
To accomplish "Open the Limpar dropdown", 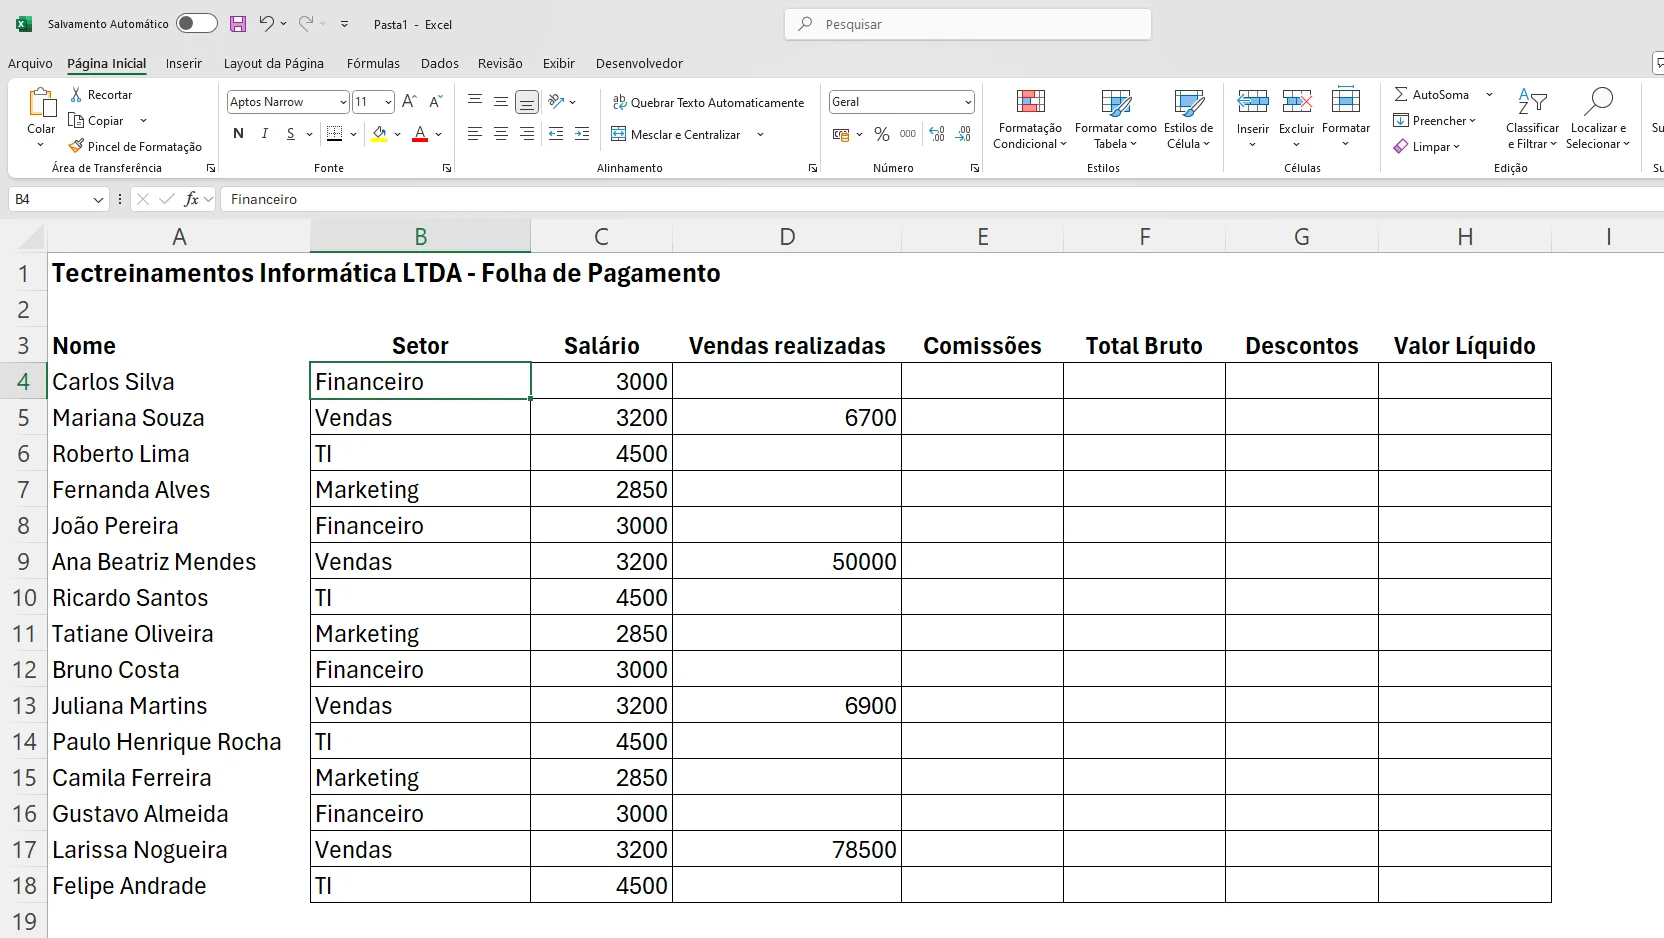I will tap(1427, 146).
